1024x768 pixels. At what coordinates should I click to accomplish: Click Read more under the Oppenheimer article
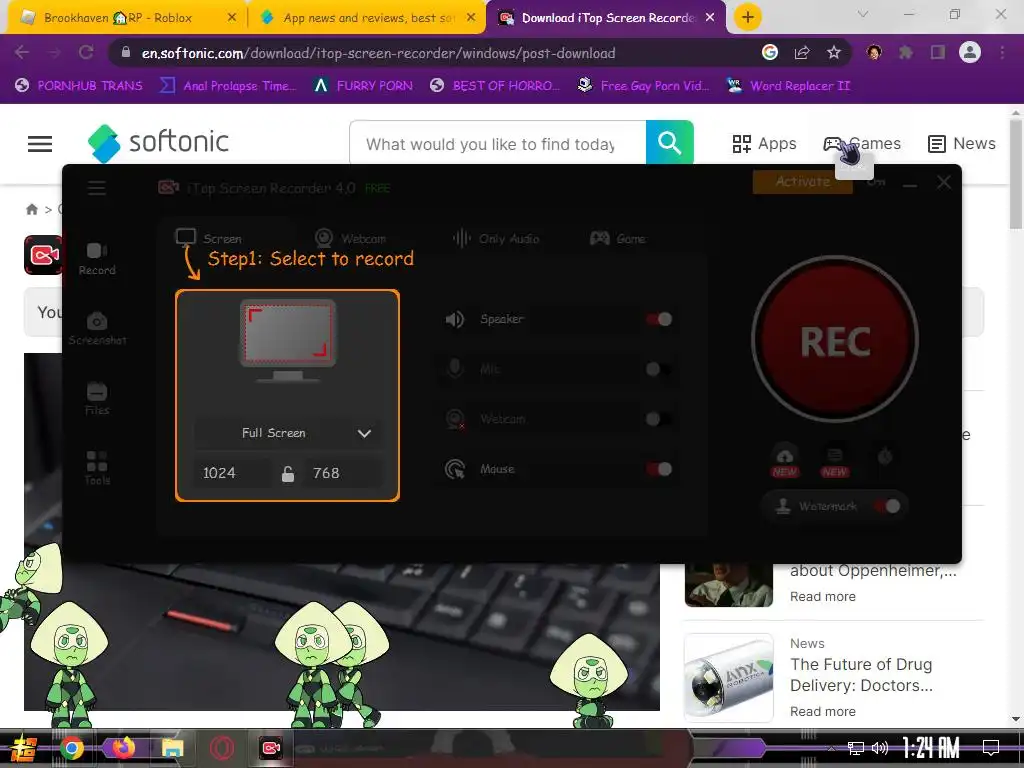[823, 596]
